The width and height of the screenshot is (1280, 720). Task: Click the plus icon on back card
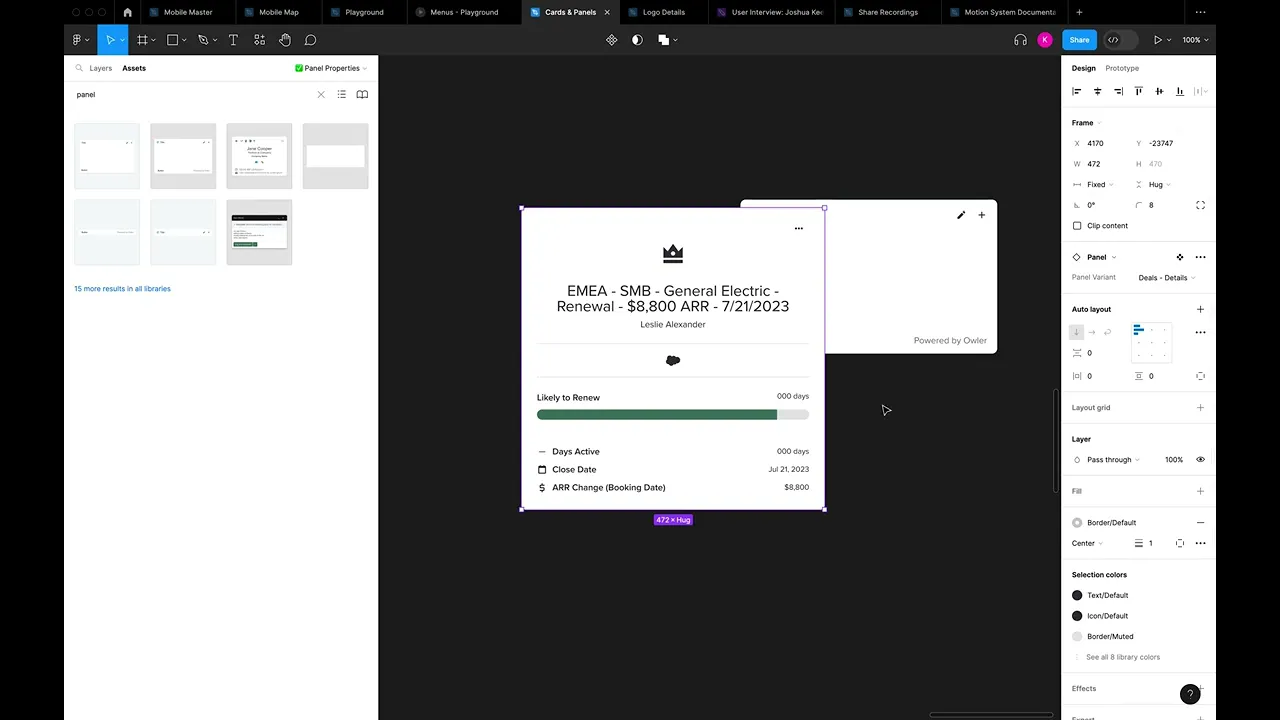coord(981,215)
